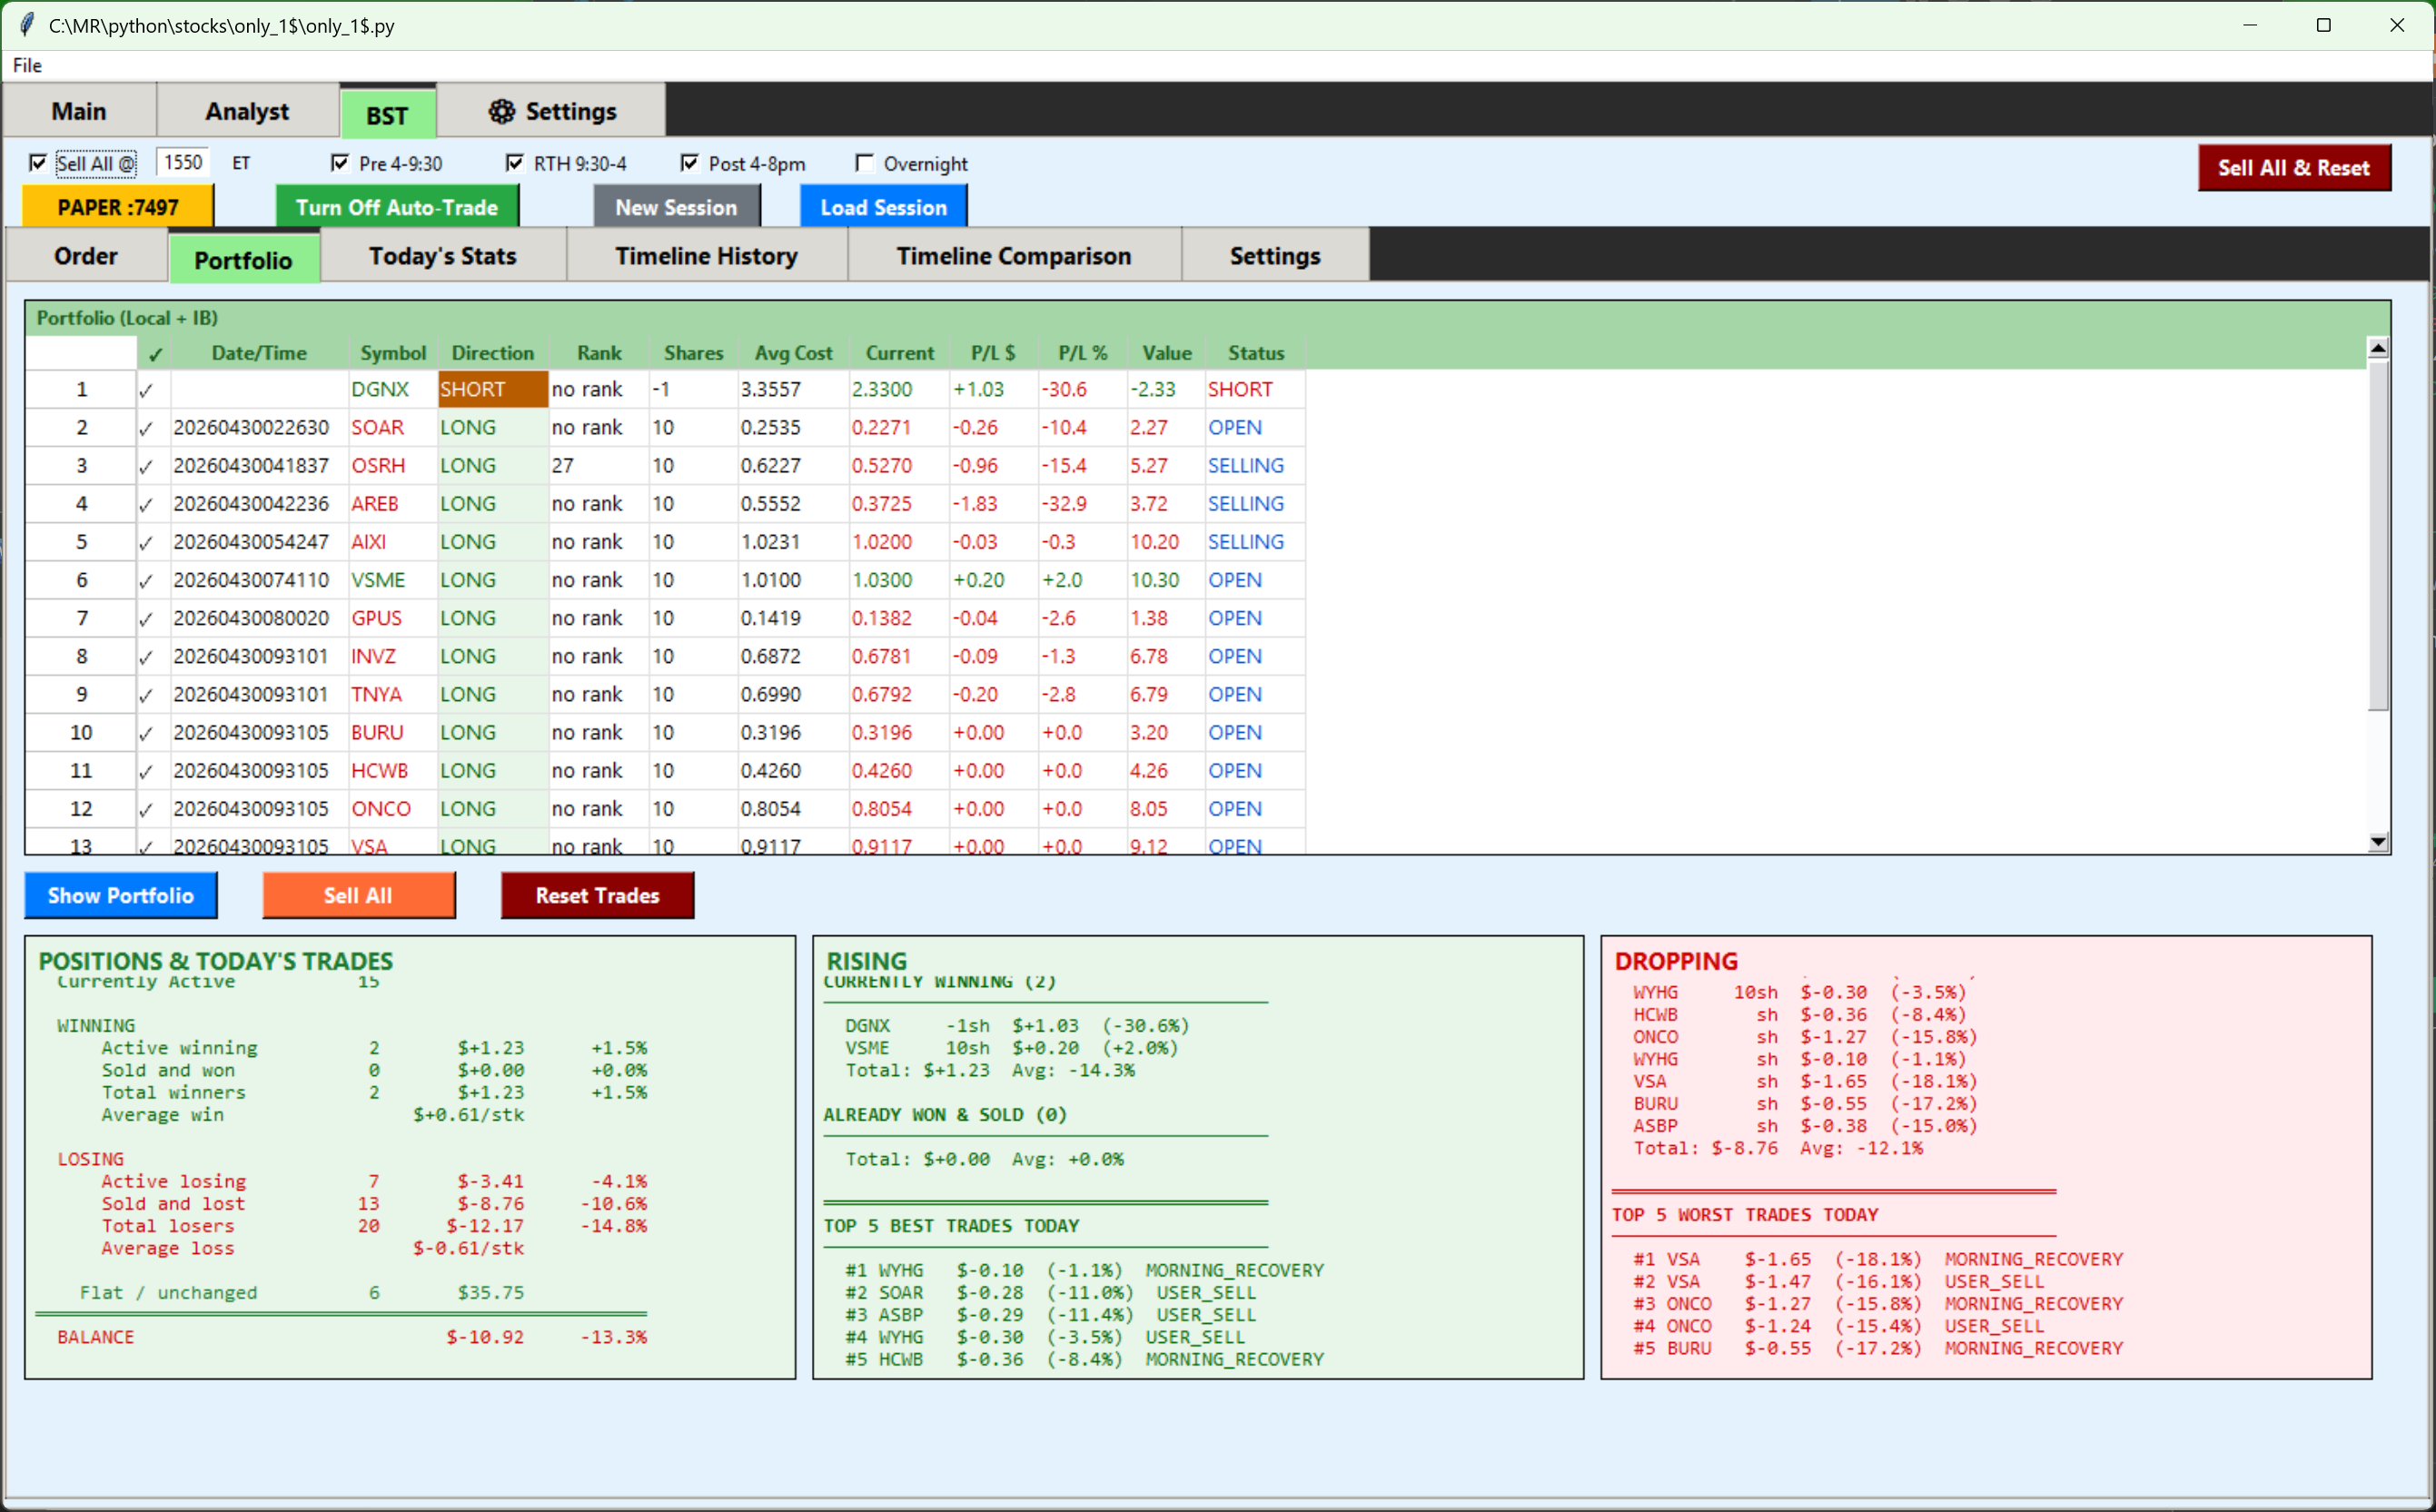Image resolution: width=2436 pixels, height=1512 pixels.
Task: Toggle the Sell All @ checkbox
Action: point(38,163)
